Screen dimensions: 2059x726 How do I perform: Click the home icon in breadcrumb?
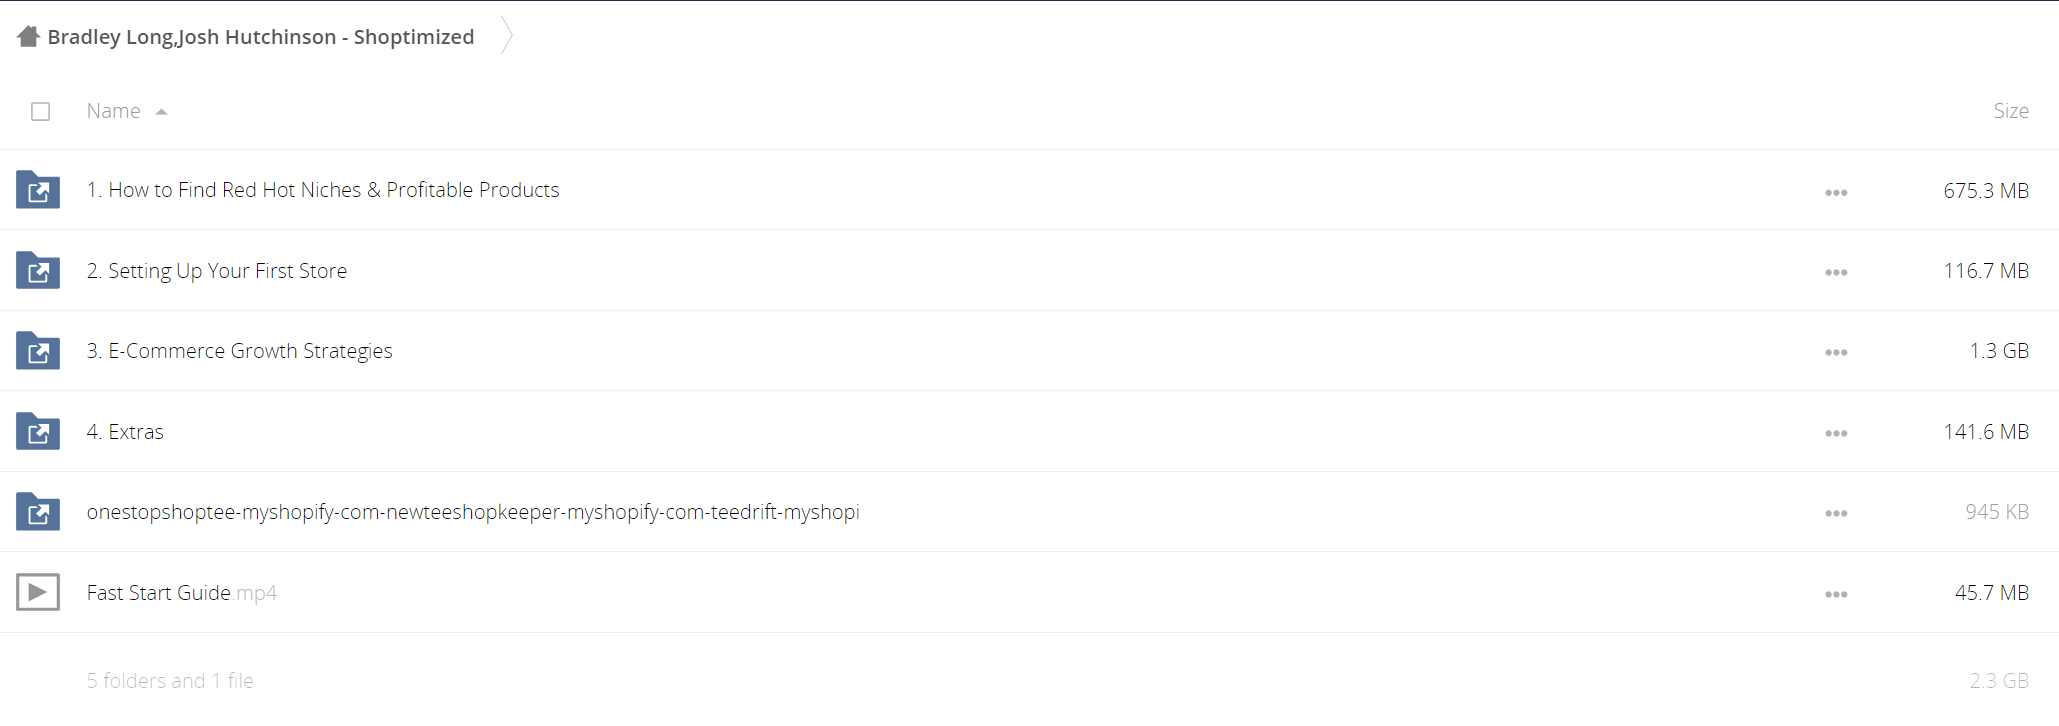point(29,37)
